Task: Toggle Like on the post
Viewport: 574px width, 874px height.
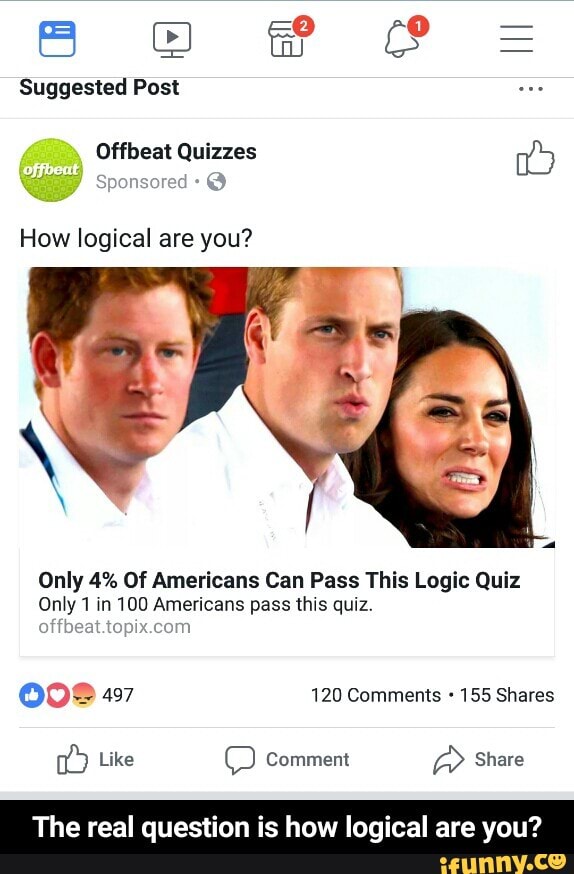Action: pyautogui.click(x=95, y=759)
